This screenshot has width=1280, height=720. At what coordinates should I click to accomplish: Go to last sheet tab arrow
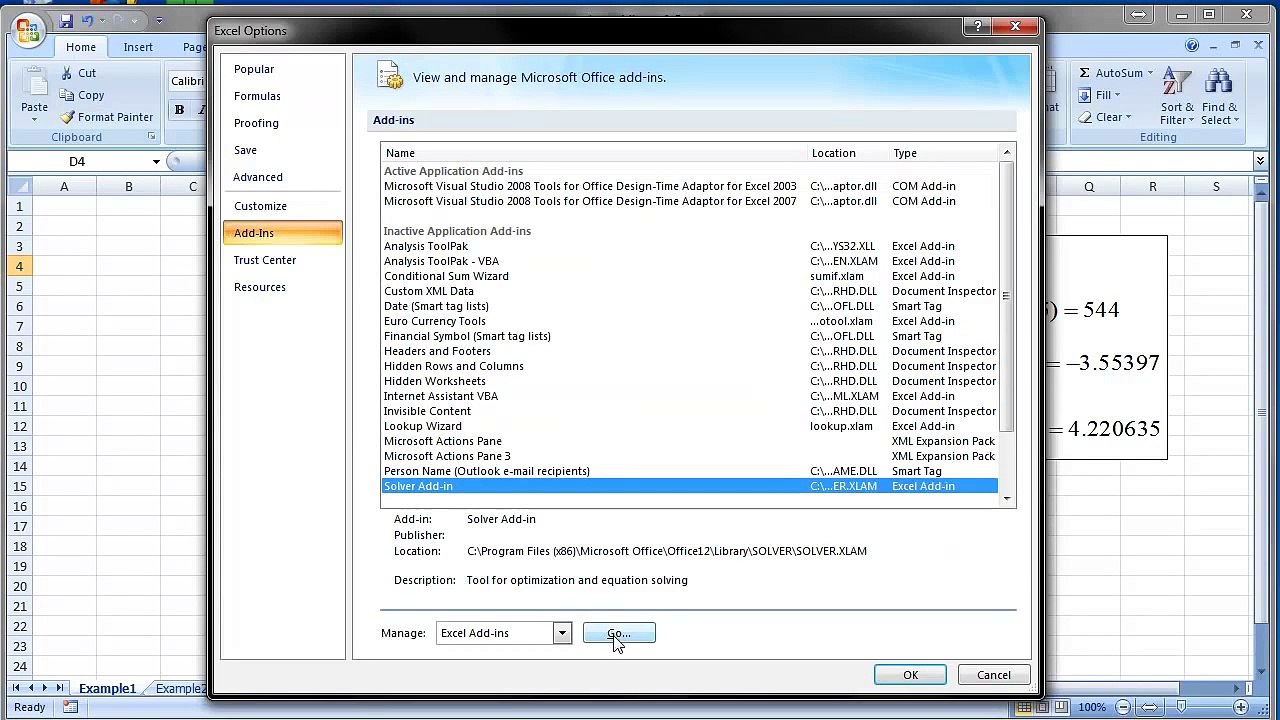click(x=60, y=688)
